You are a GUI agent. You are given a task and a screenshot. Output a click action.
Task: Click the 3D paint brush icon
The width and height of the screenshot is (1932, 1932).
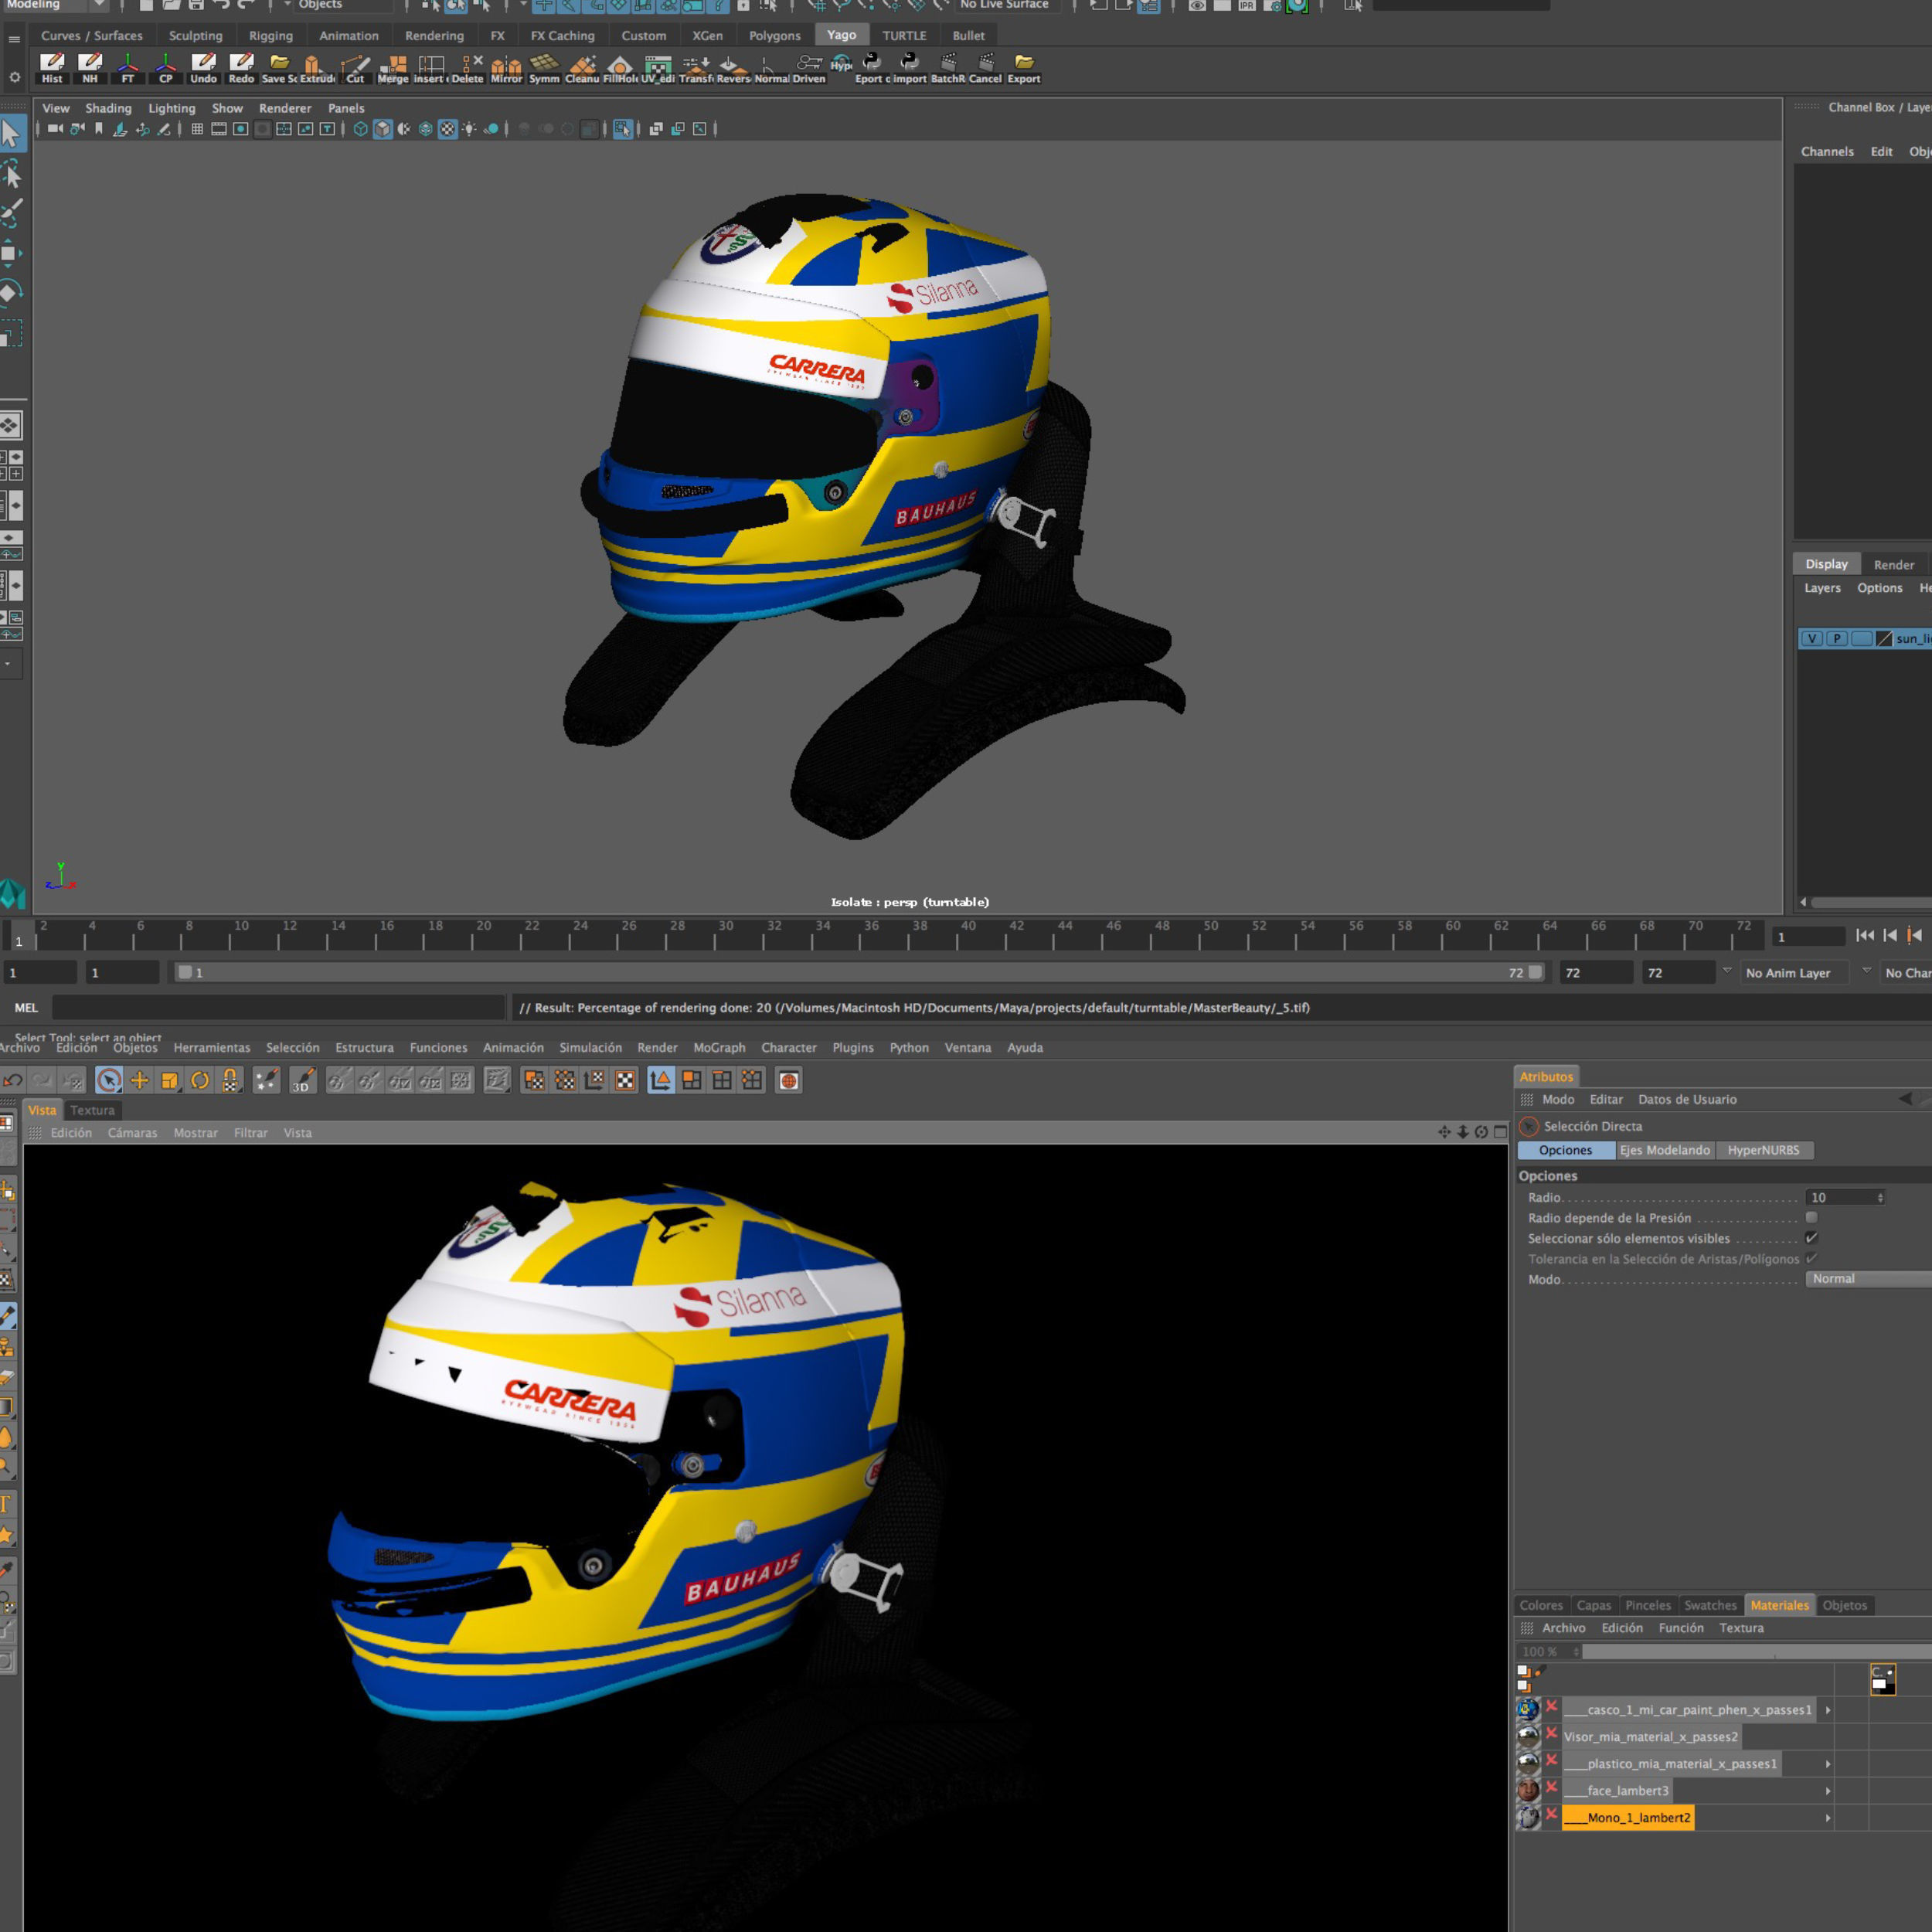click(x=303, y=1080)
